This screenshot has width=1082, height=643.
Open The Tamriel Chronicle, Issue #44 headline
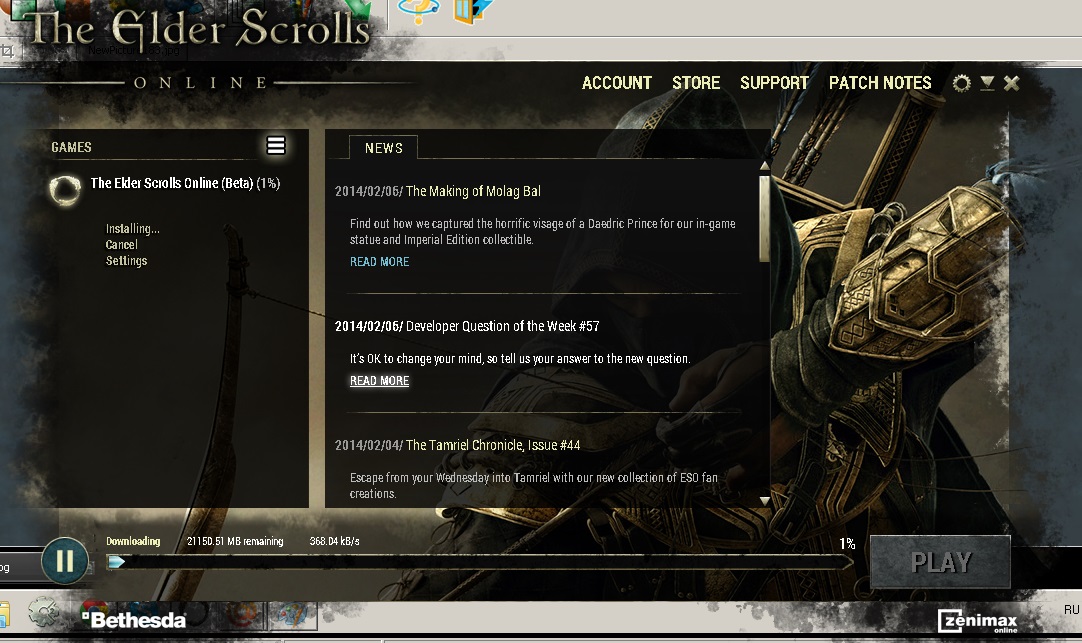pos(493,445)
